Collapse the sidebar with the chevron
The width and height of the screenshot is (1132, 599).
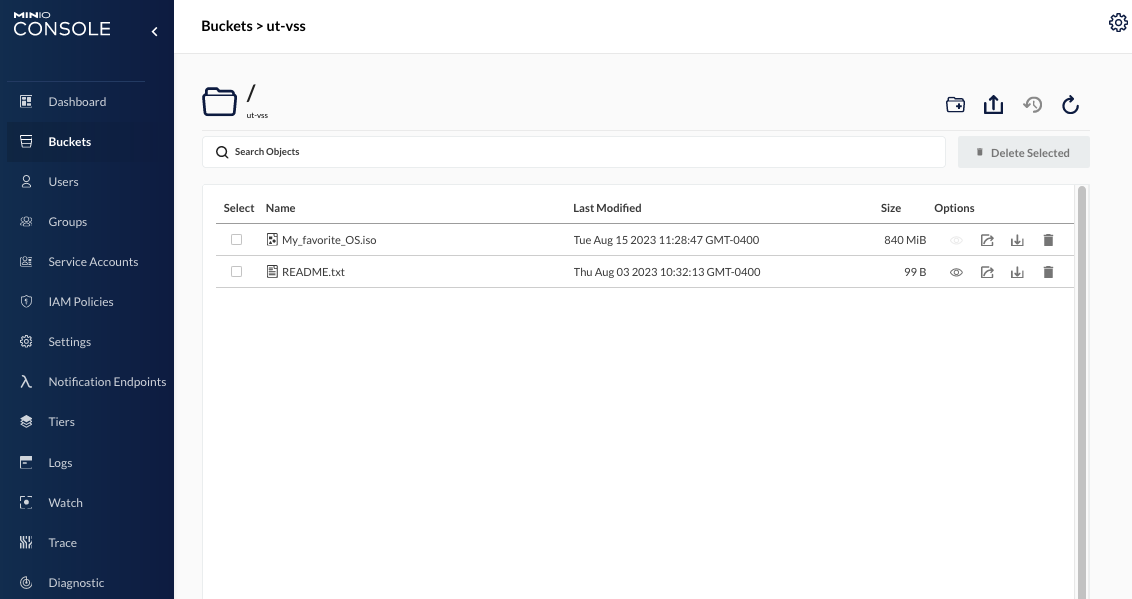click(x=154, y=31)
